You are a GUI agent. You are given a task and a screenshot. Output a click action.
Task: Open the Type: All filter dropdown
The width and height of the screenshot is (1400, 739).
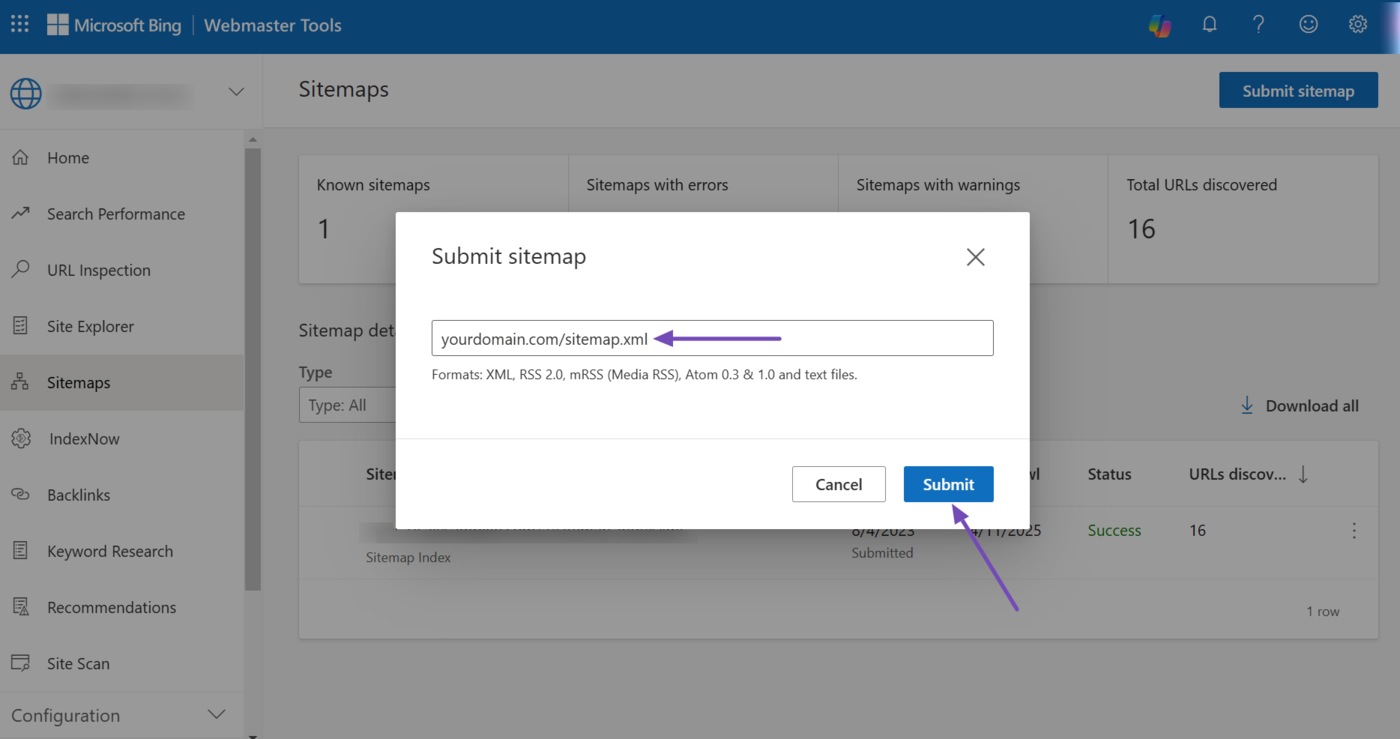pos(346,405)
